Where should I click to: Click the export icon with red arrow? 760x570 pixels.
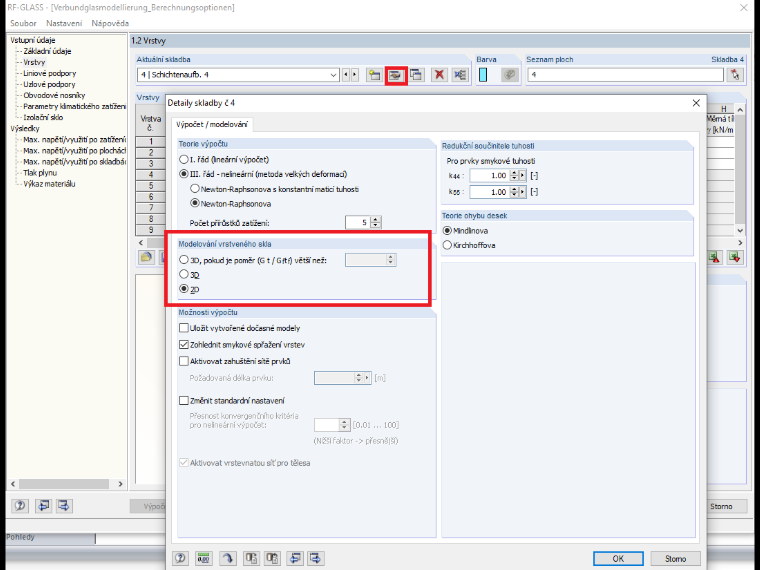tap(714, 257)
